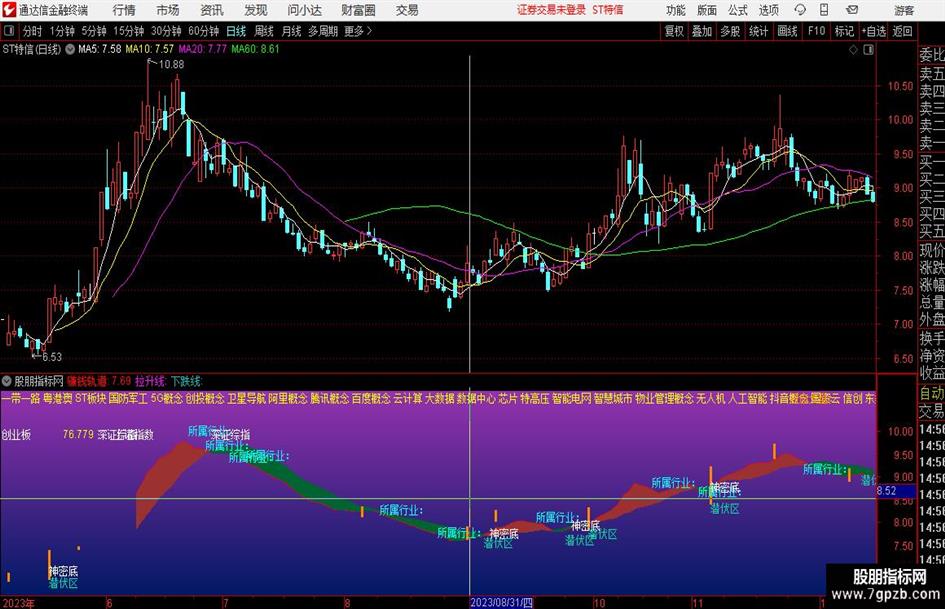Open the 交易 menu
The height and width of the screenshot is (609, 945).
click(x=407, y=10)
